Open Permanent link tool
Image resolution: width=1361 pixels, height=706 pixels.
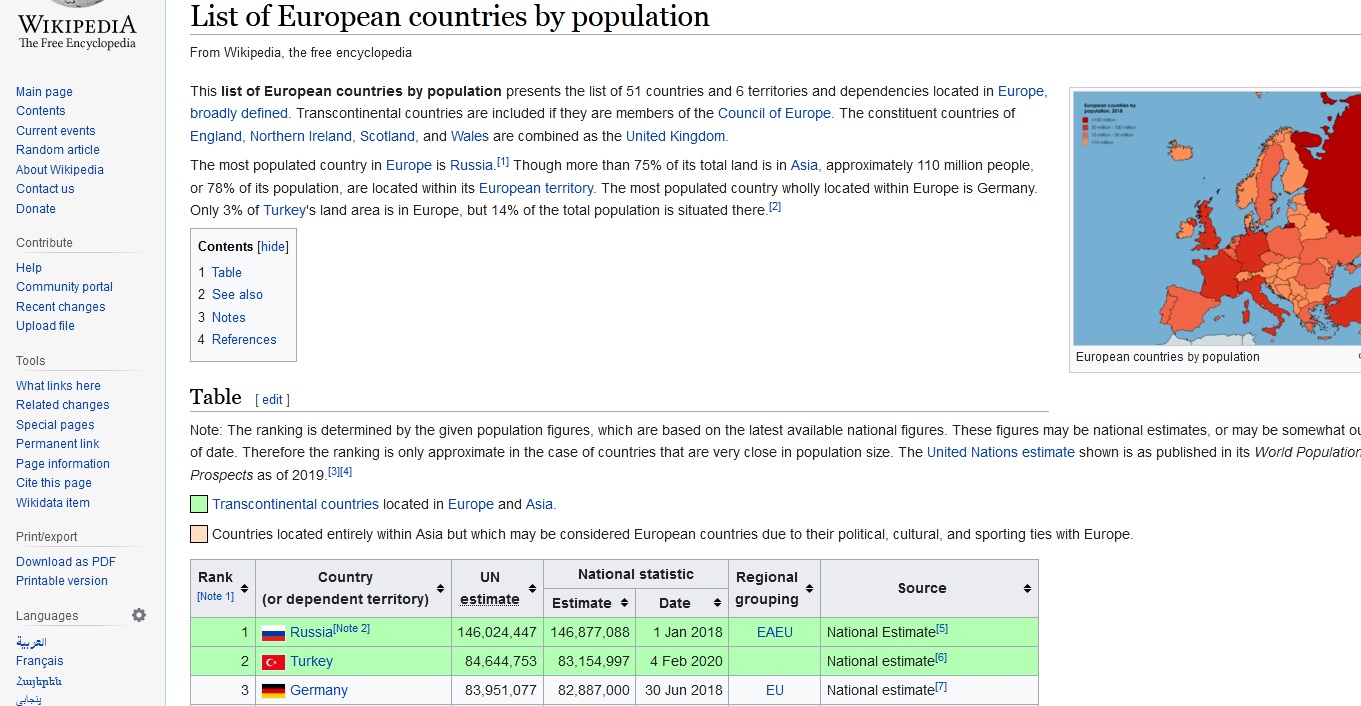58,444
